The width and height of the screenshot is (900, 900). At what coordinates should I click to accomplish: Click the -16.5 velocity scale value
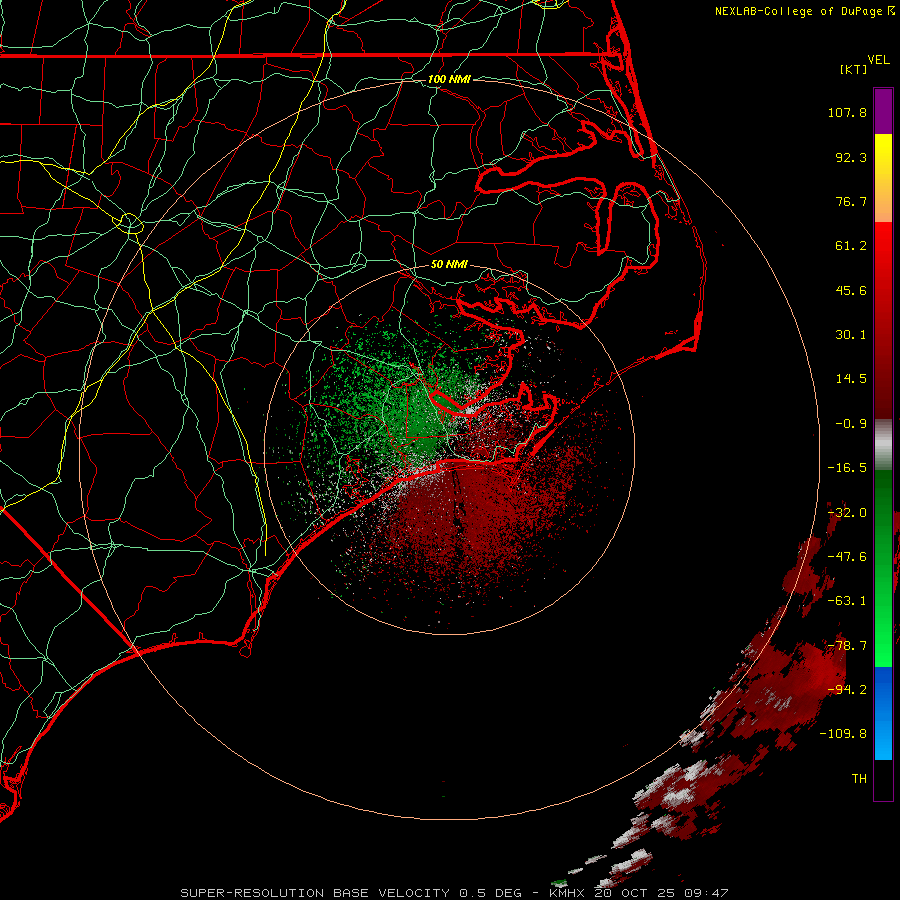[x=847, y=468]
